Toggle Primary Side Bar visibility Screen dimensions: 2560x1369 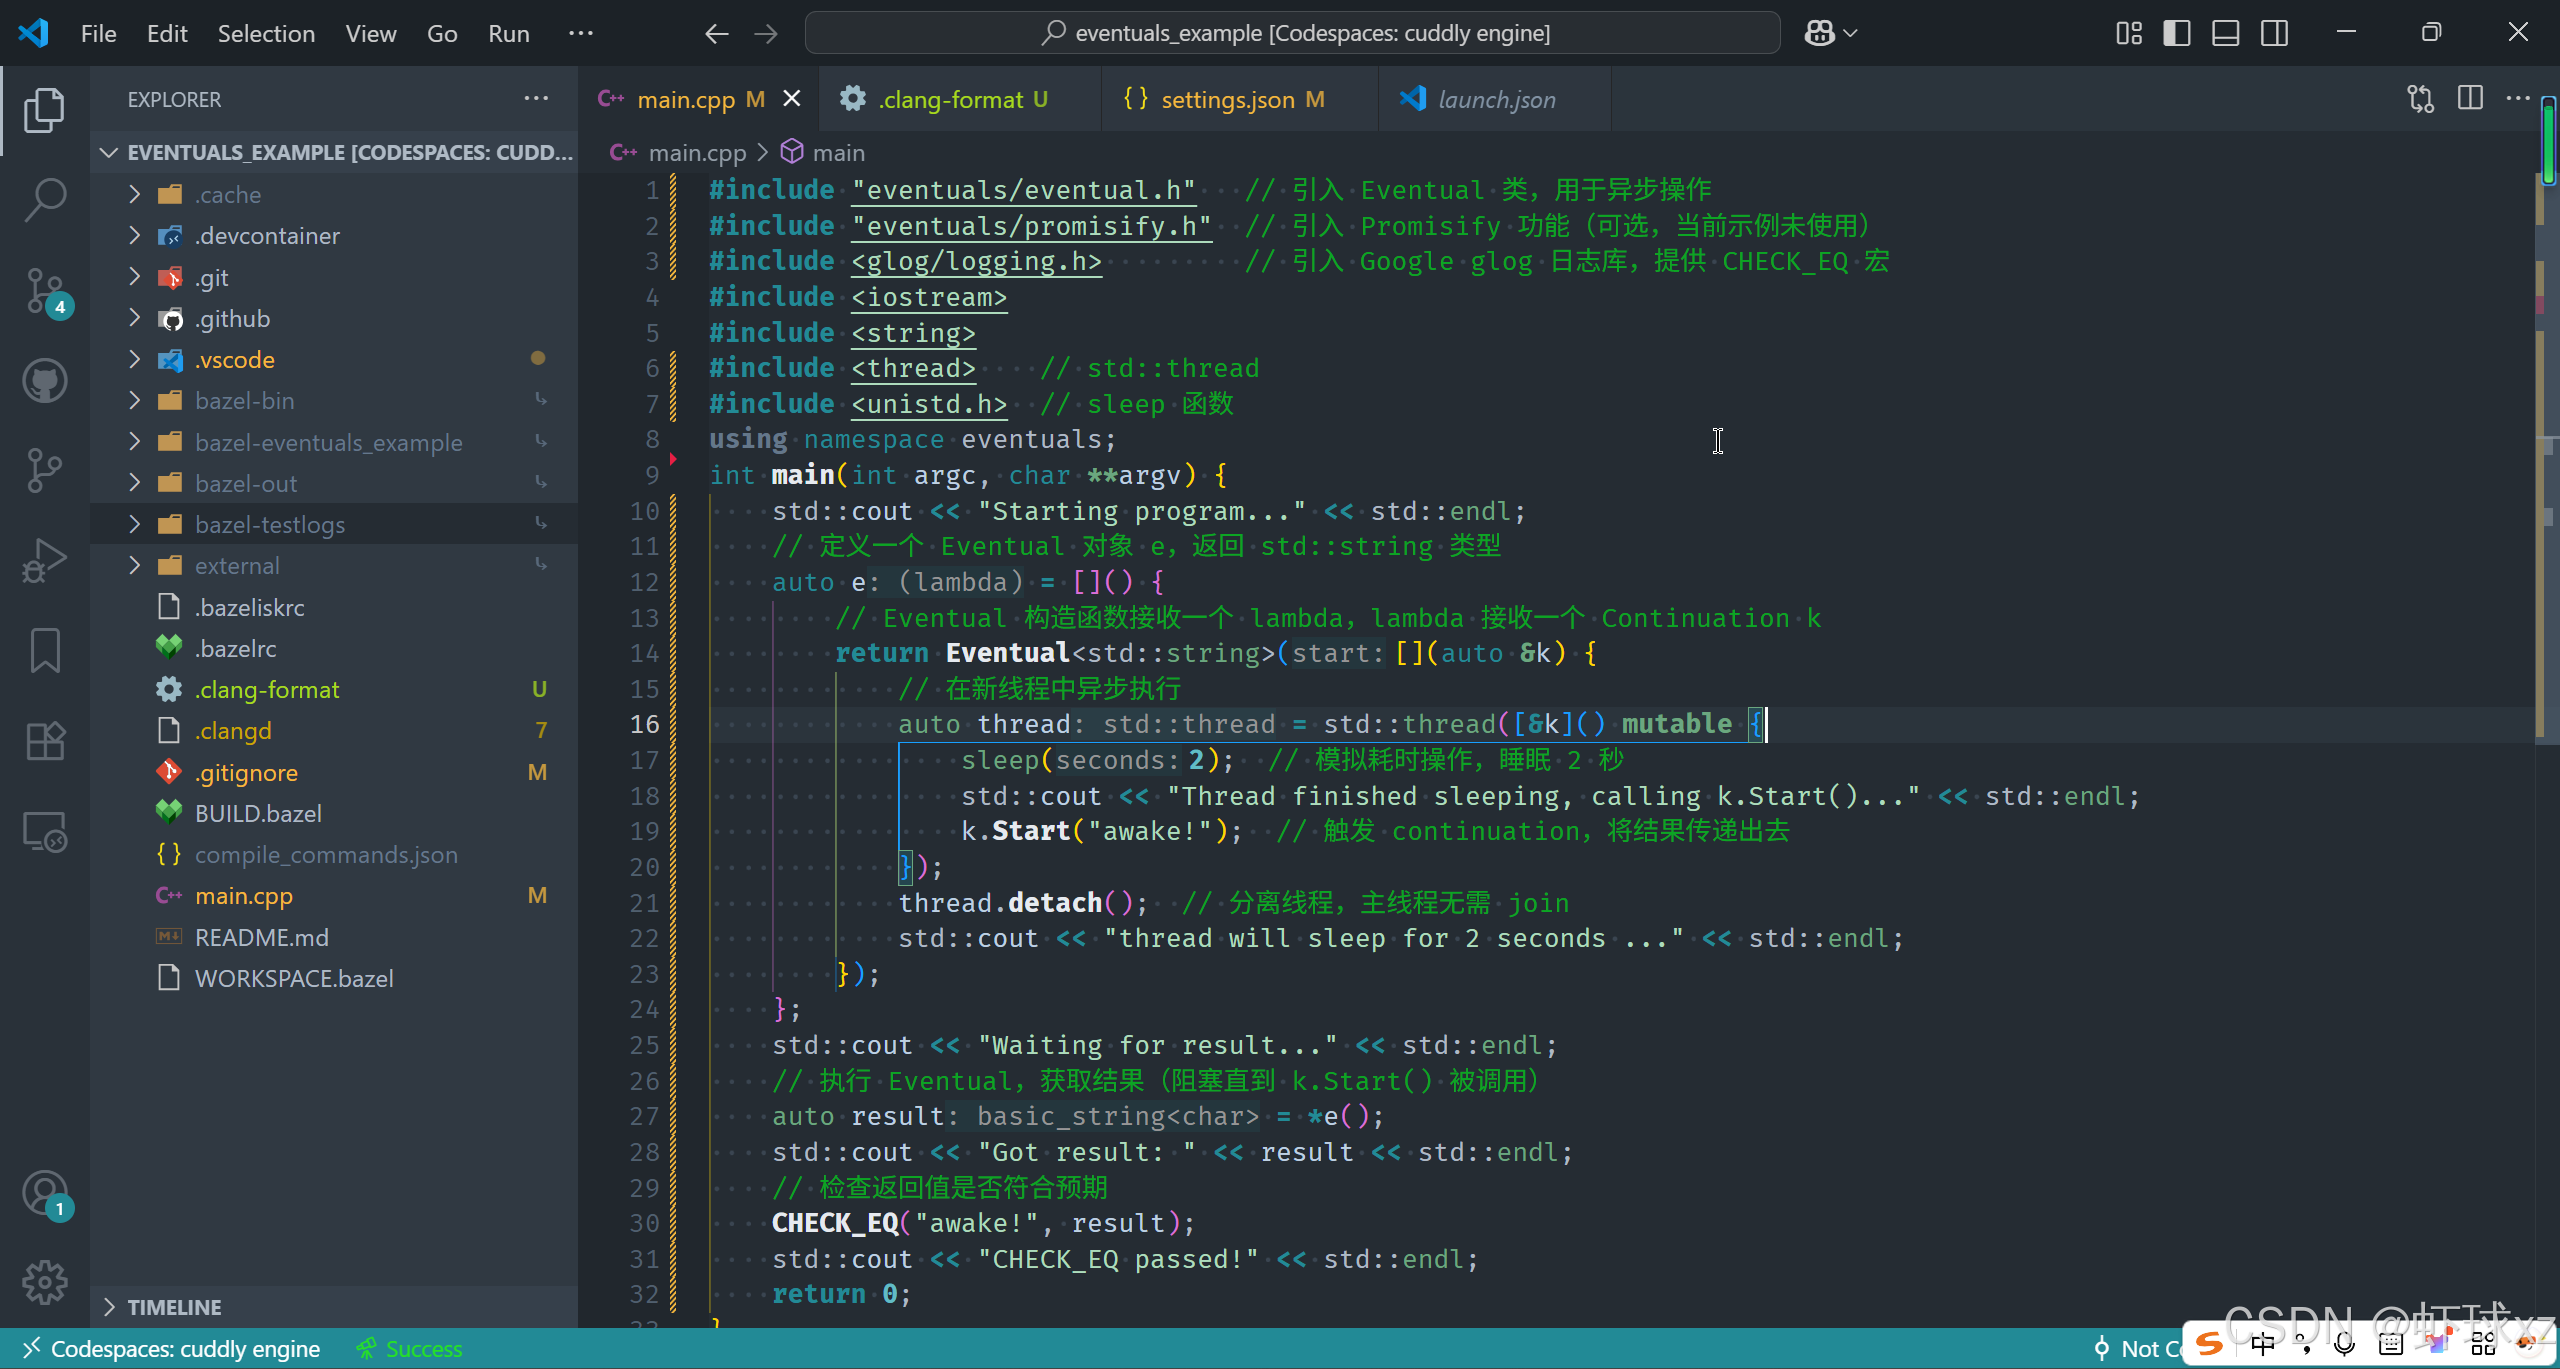[2177, 33]
